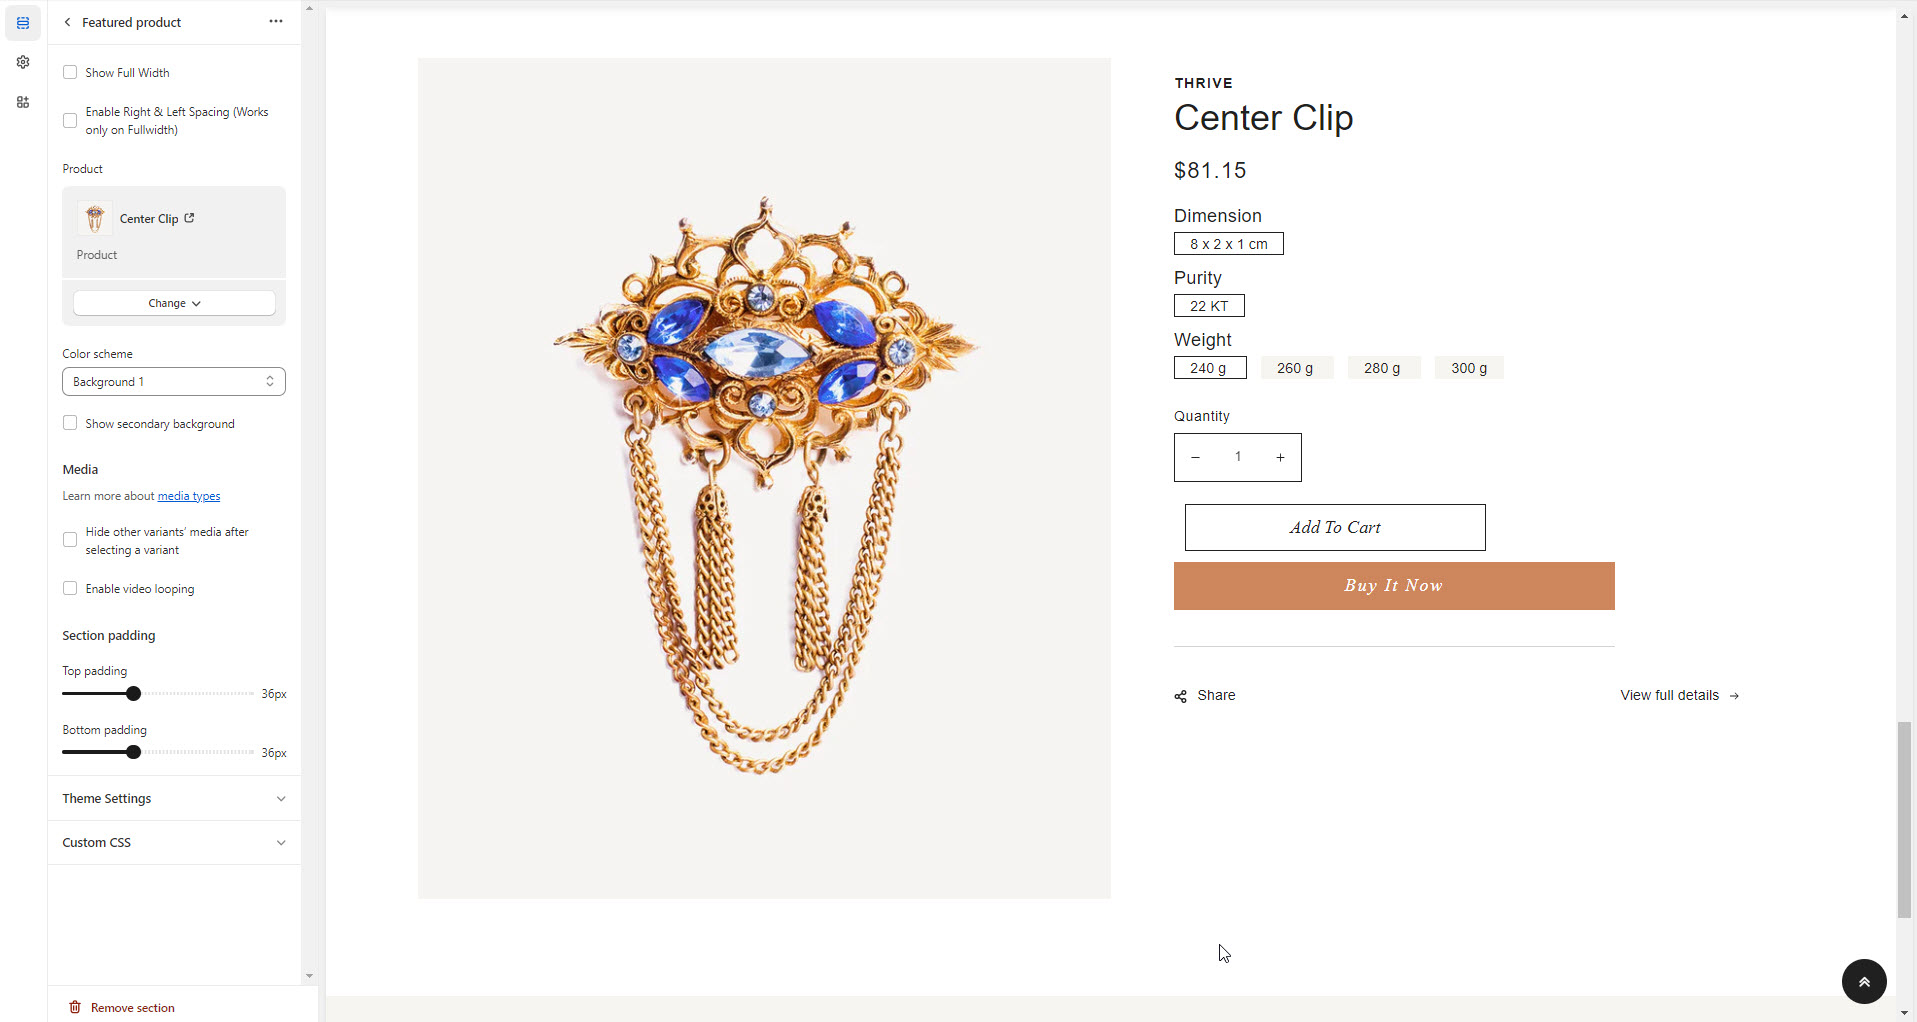Enable Show Full Width checkbox
Image resolution: width=1917 pixels, height=1022 pixels.
point(70,72)
